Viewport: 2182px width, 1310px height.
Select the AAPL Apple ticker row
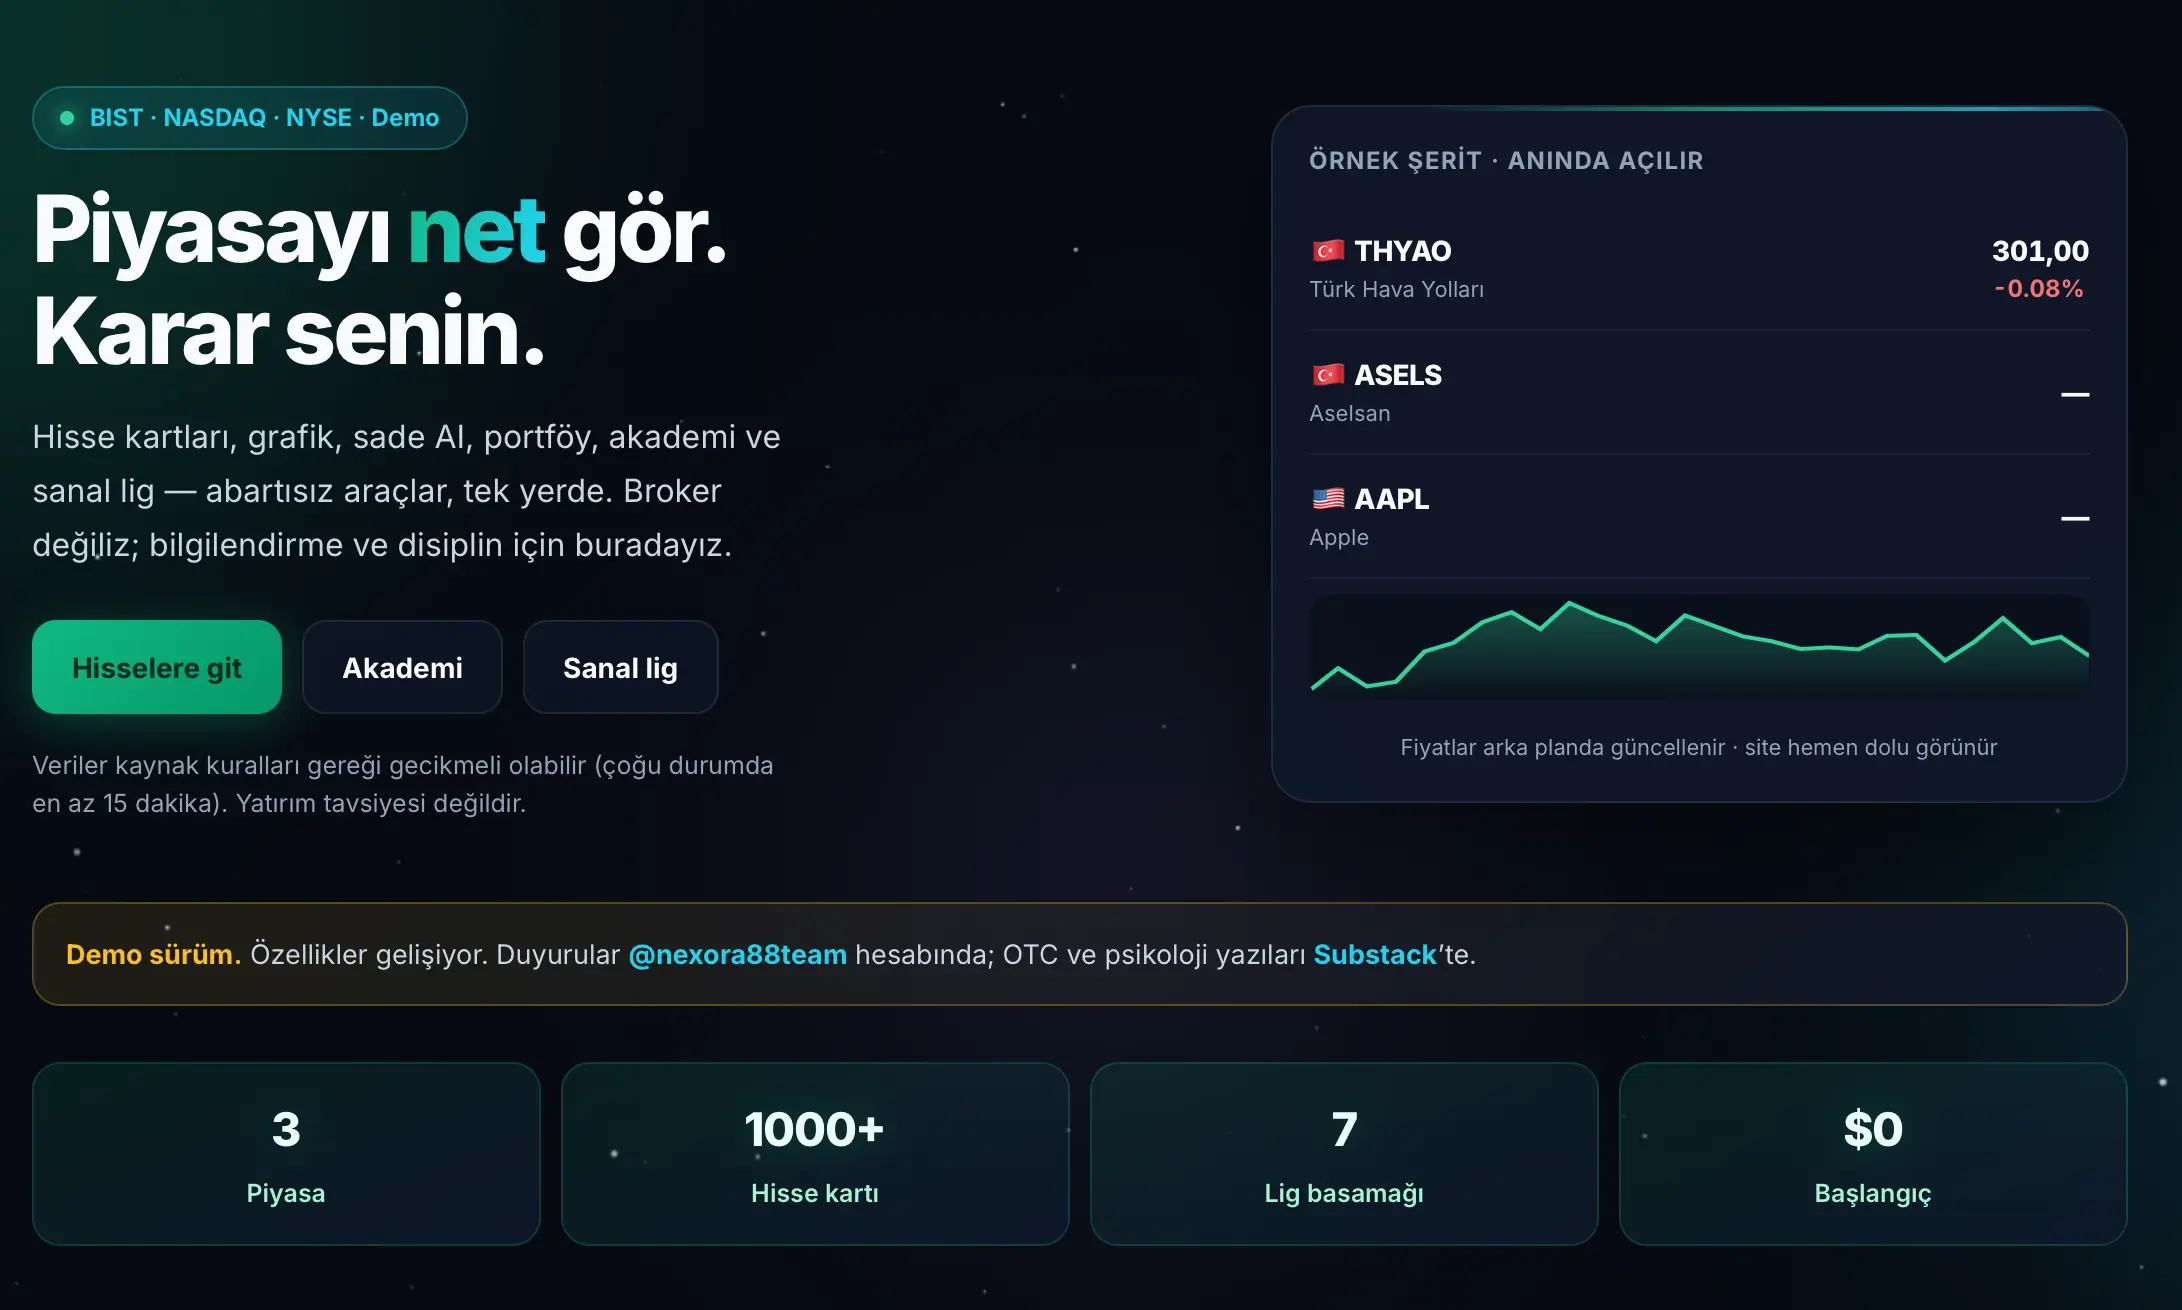[1699, 517]
